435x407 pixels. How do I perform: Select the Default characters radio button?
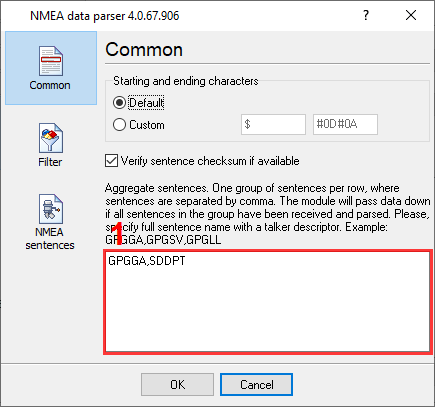click(119, 103)
